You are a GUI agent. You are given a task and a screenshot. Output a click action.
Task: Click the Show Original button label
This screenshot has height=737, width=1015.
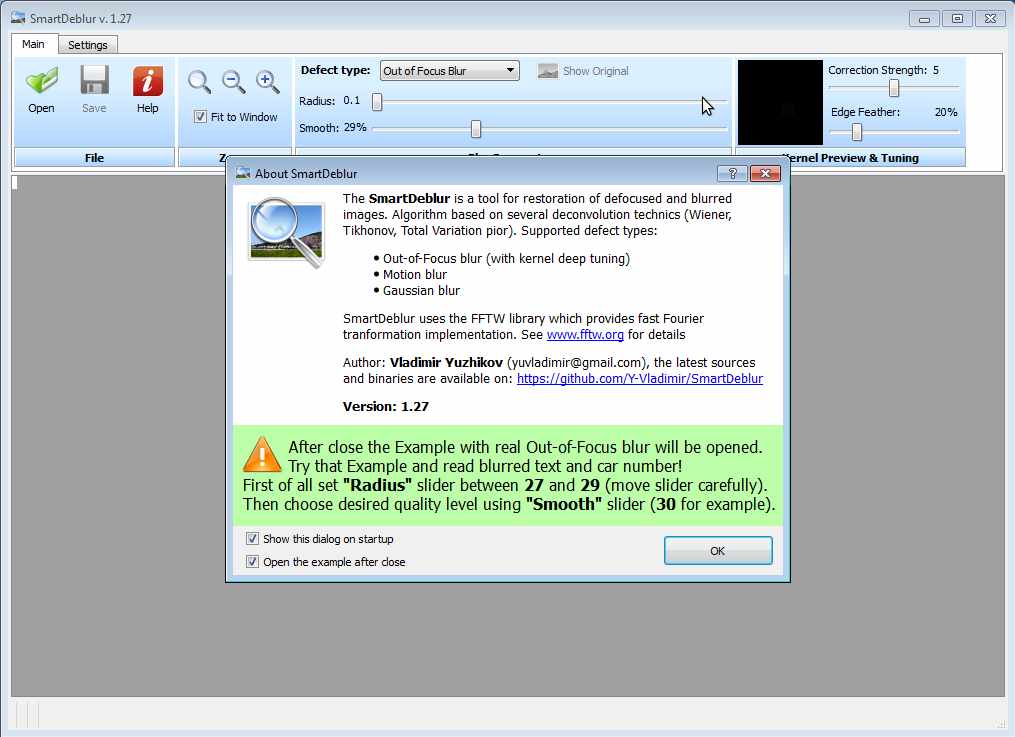click(x=596, y=71)
